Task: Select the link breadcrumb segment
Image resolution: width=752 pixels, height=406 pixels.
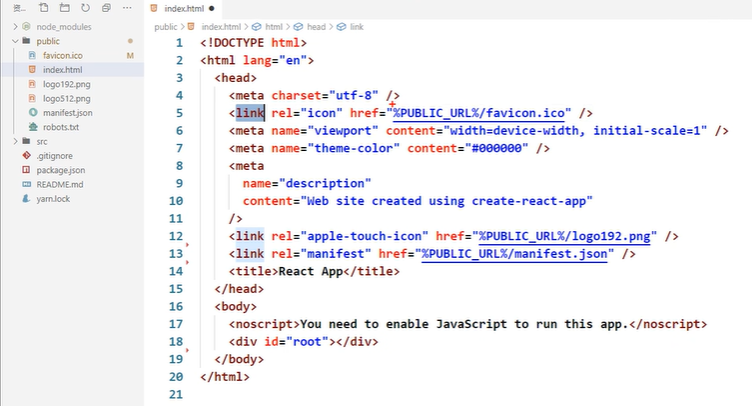Action: [x=356, y=27]
